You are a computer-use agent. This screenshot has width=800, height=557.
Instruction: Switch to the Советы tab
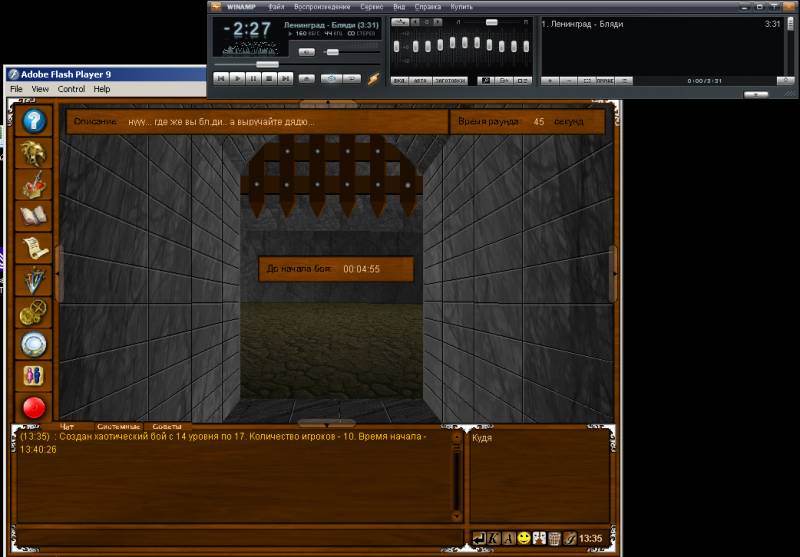167,426
